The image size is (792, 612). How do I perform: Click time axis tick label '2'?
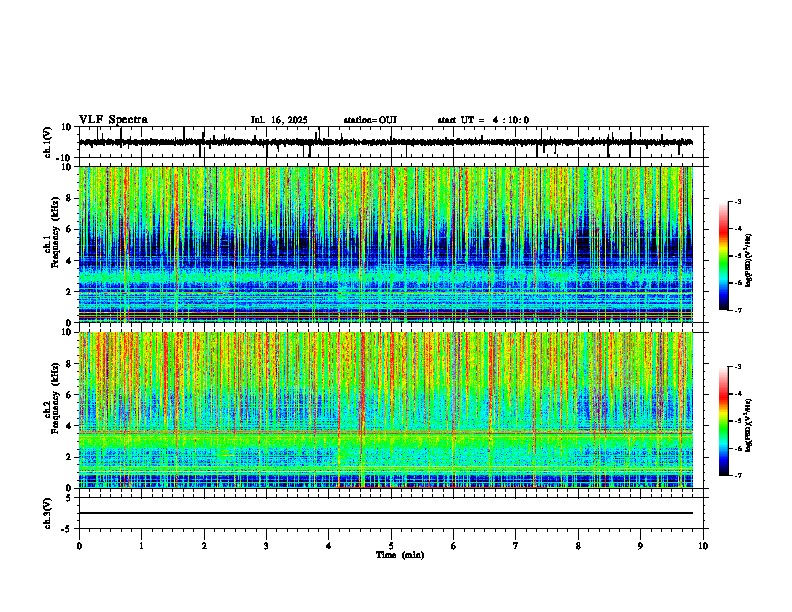point(204,546)
